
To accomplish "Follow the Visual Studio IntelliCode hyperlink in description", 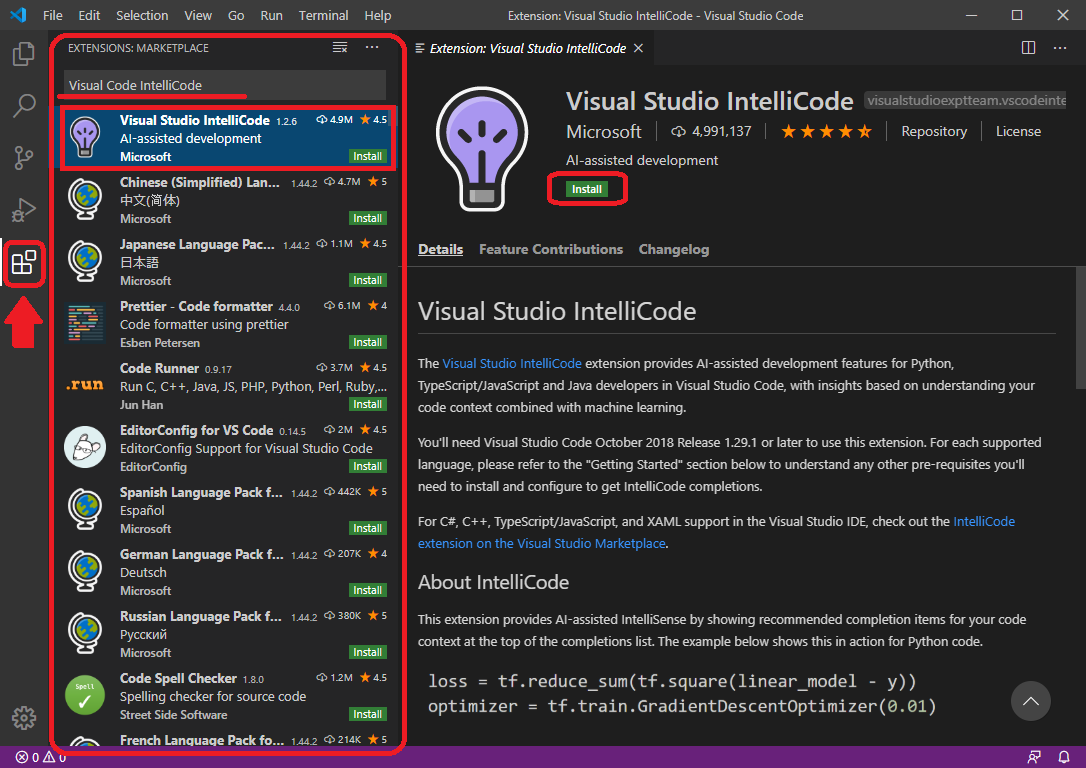I will (512, 363).
